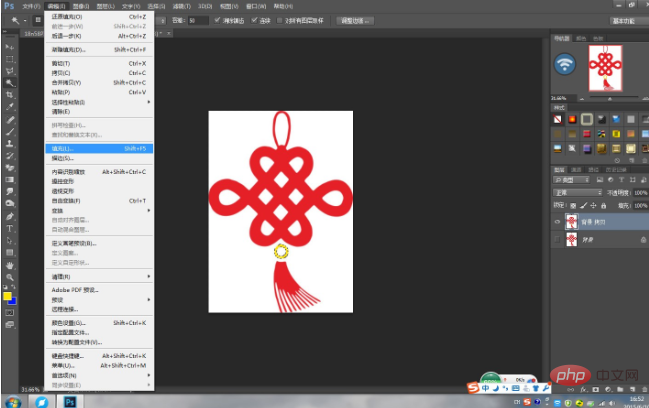This screenshot has height=408, width=649.
Task: Choose Free Transform Ctrl+T menu item
Action: [x=99, y=201]
